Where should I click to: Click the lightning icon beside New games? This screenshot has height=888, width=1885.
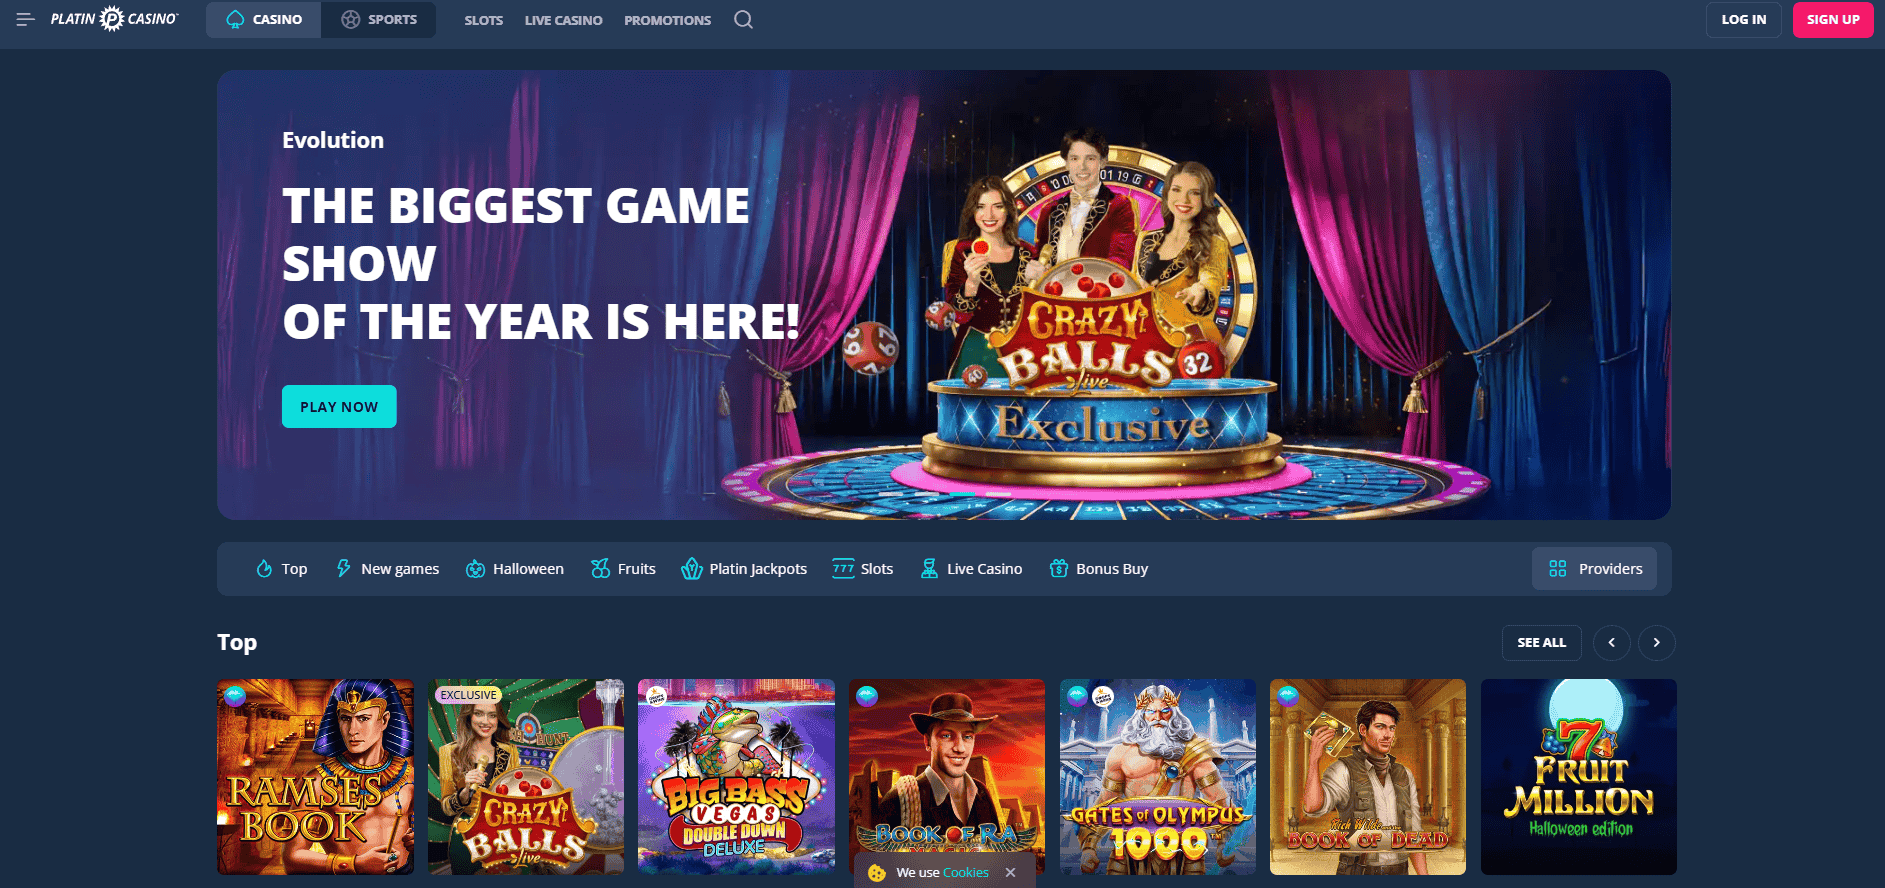[x=343, y=569]
